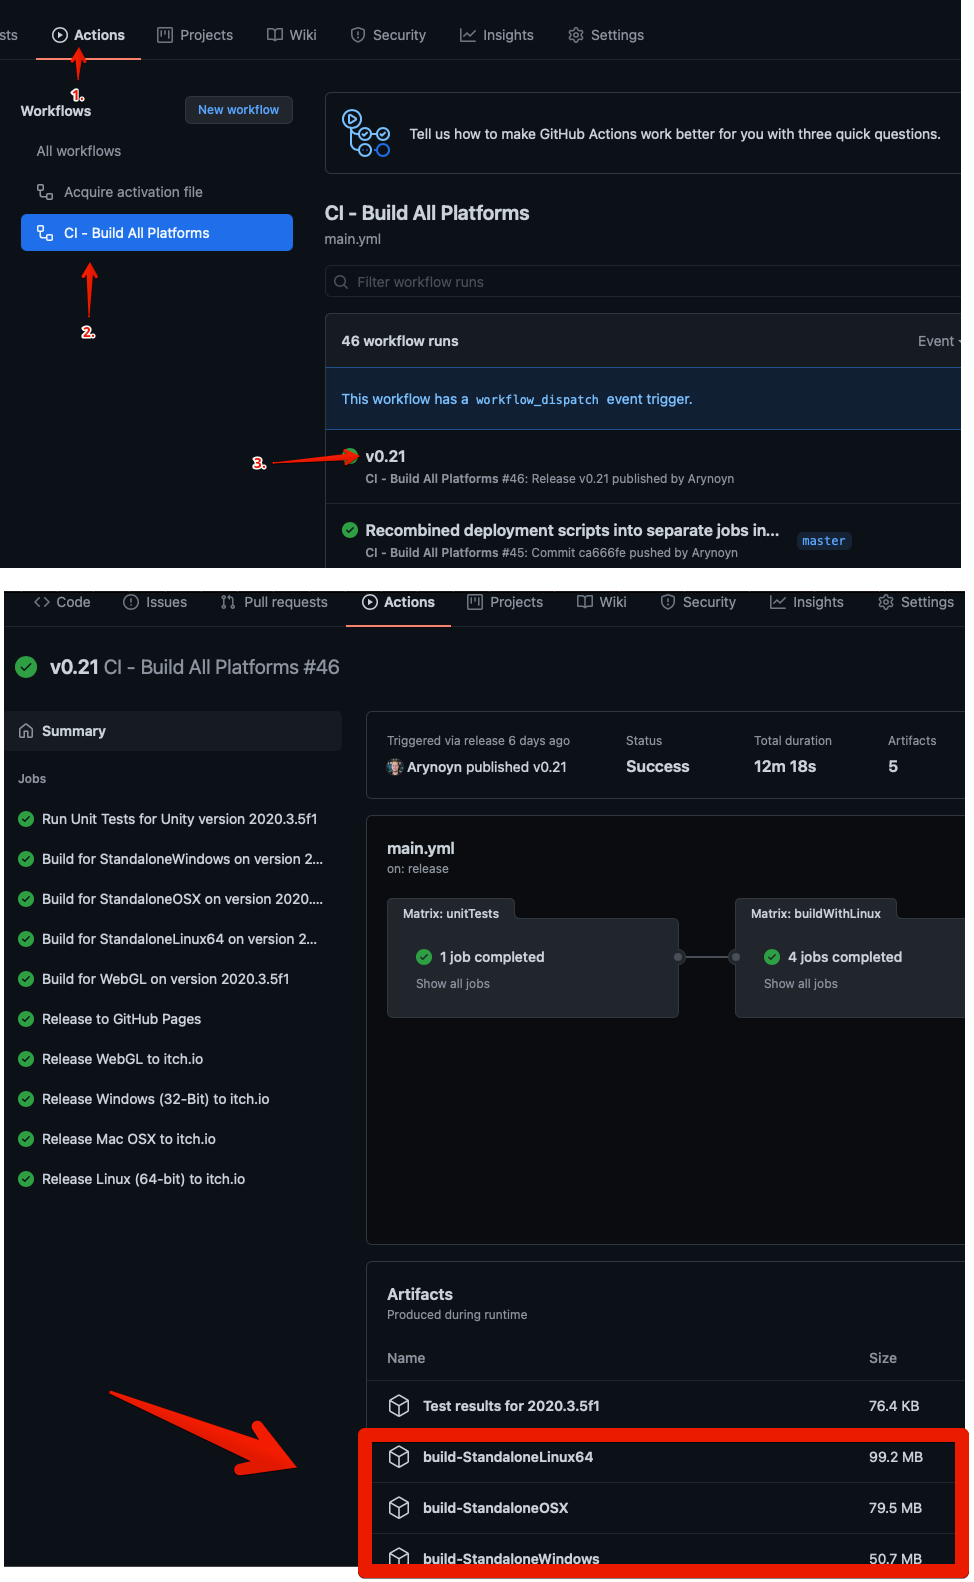The height and width of the screenshot is (1582, 974).
Task: Click the GitHub Actions survey icon
Action: coord(366,134)
